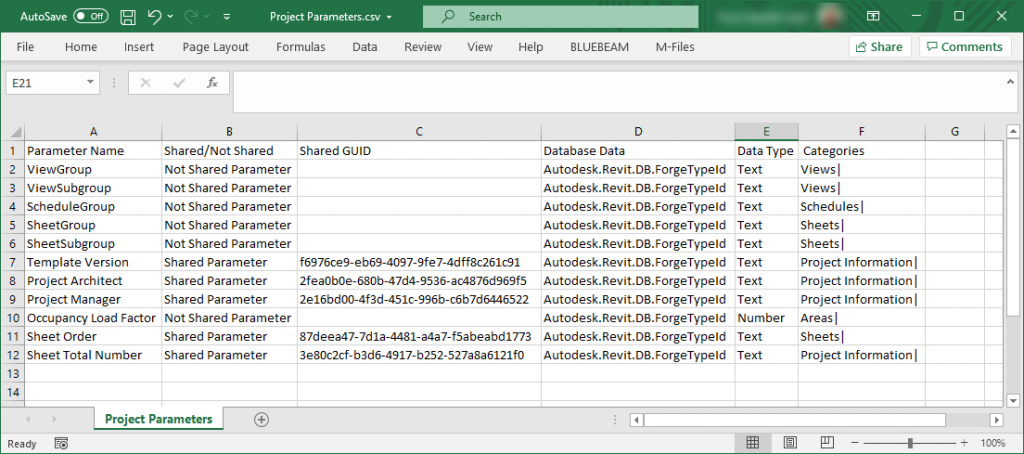Switch to the Insert ribbon tab
The height and width of the screenshot is (454, 1024).
(139, 47)
